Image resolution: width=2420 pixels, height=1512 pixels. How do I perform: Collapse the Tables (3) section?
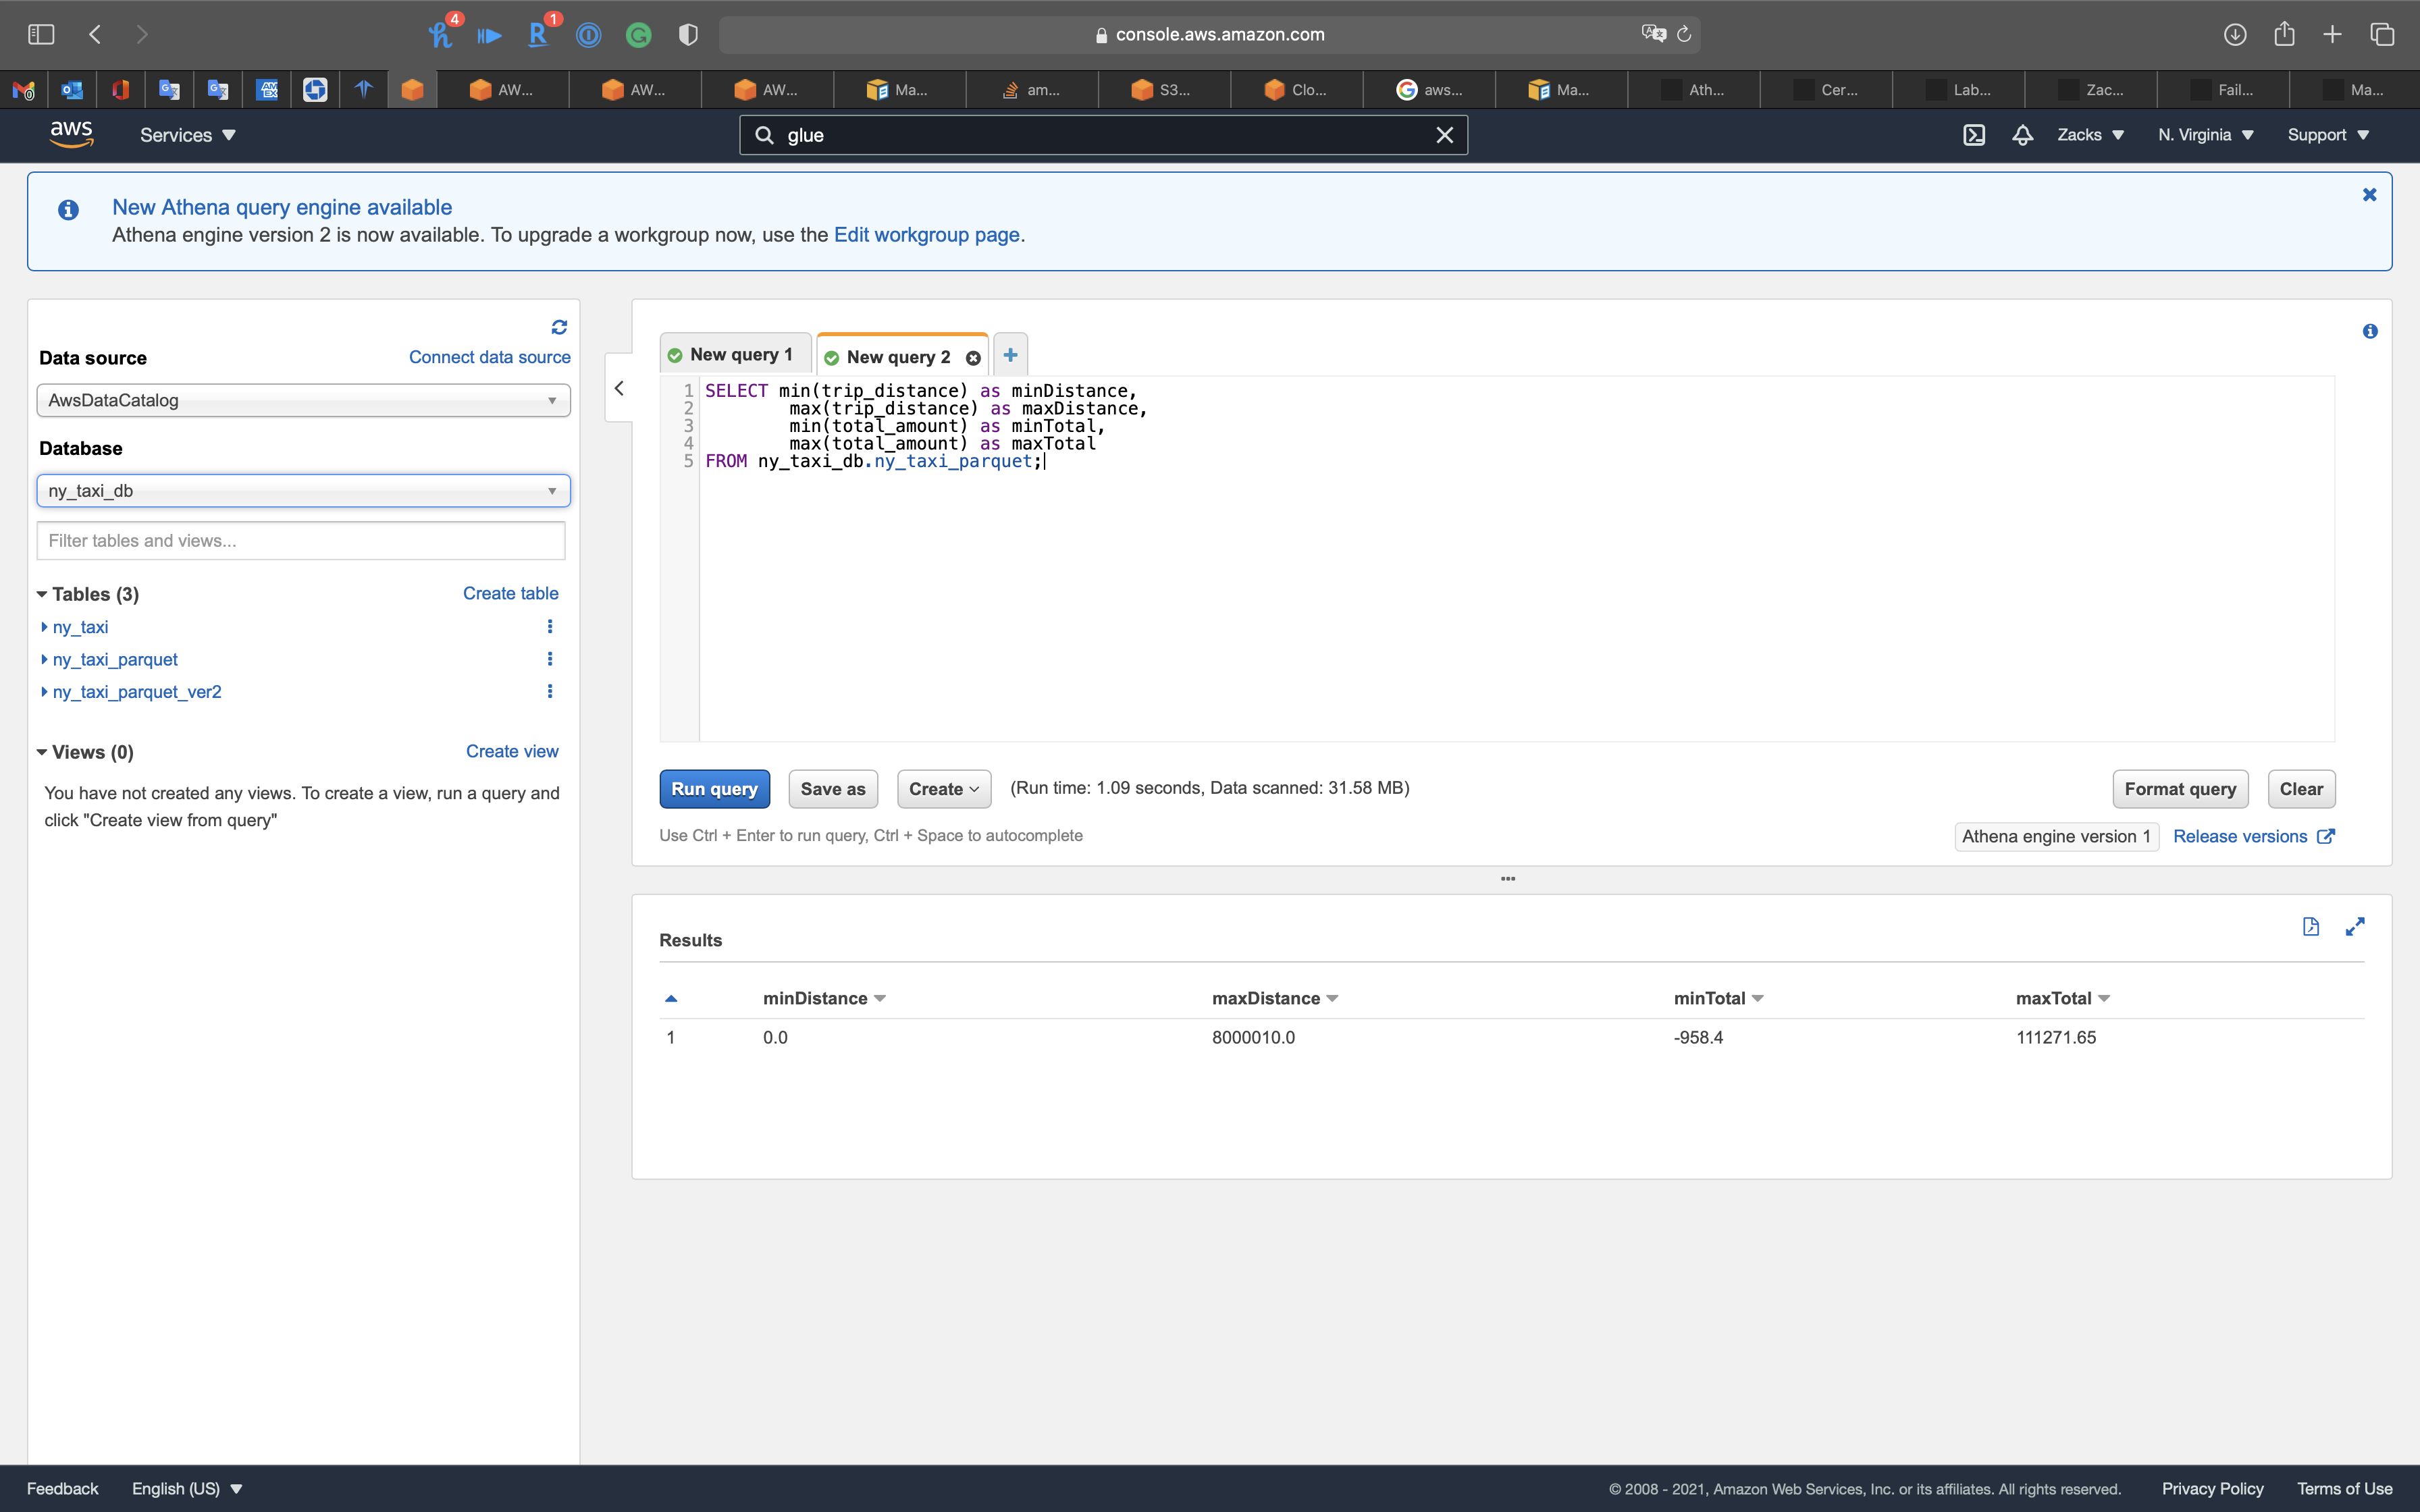(x=42, y=594)
